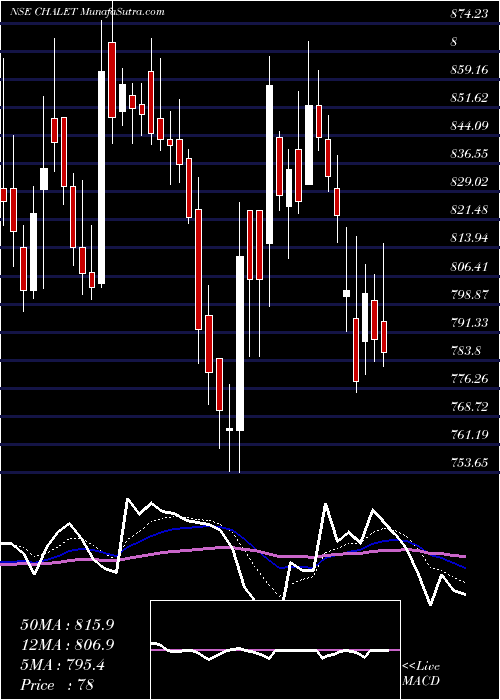Select the 798.87 price axis label
Image resolution: width=500 pixels, height=700 pixels.
[x=469, y=295]
